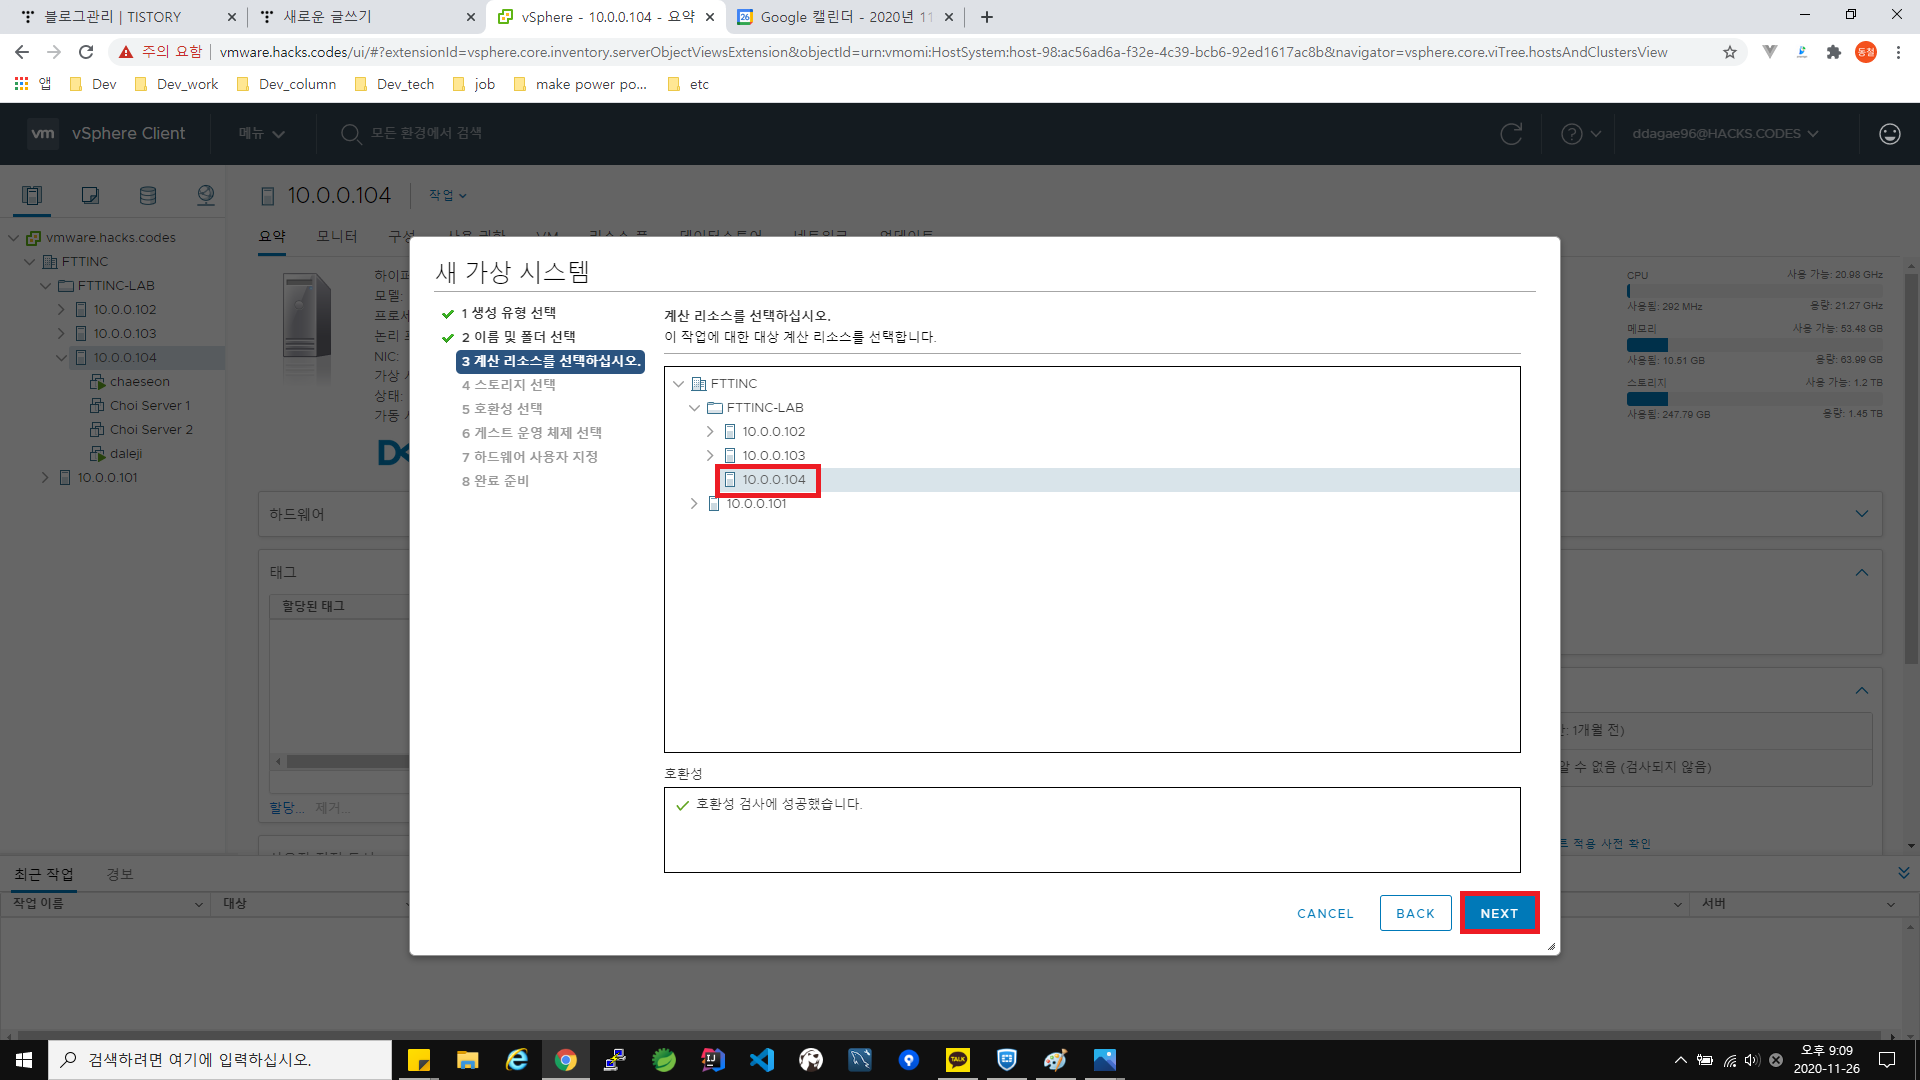
Task: Select host 10.0.0.104 in compute resource tree
Action: click(773, 480)
